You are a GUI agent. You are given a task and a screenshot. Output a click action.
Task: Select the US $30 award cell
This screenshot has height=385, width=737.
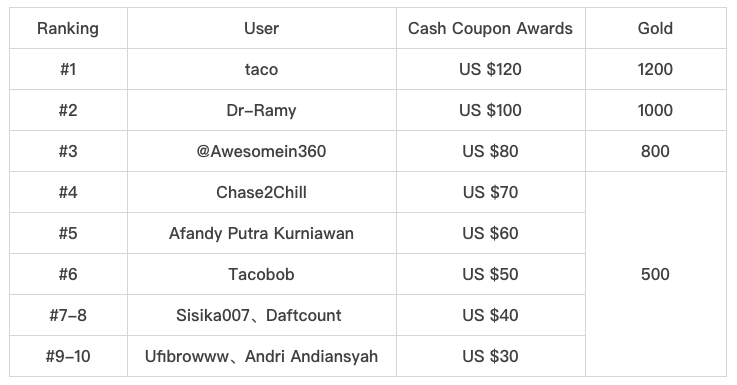(x=490, y=356)
